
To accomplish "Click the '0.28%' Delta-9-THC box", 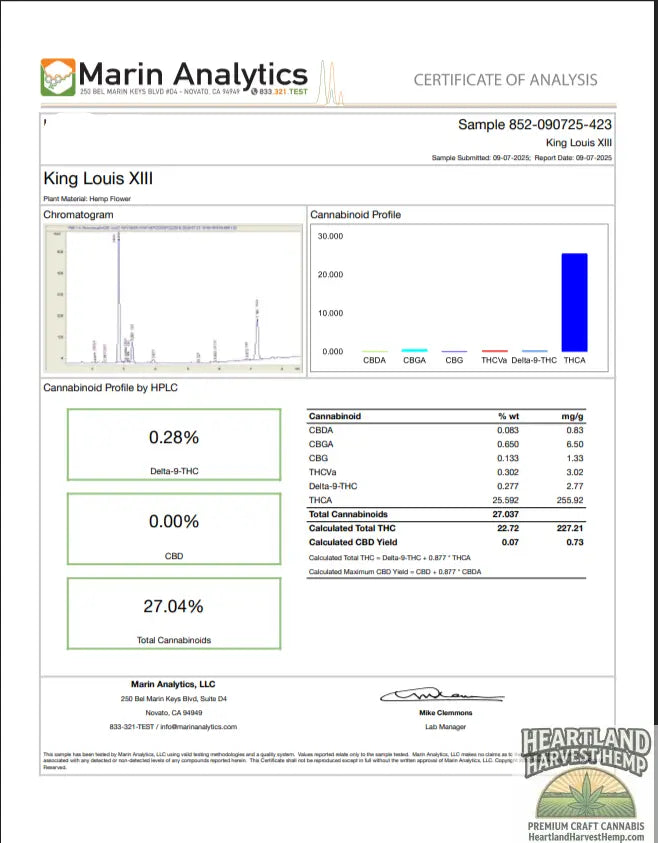I will point(174,445).
